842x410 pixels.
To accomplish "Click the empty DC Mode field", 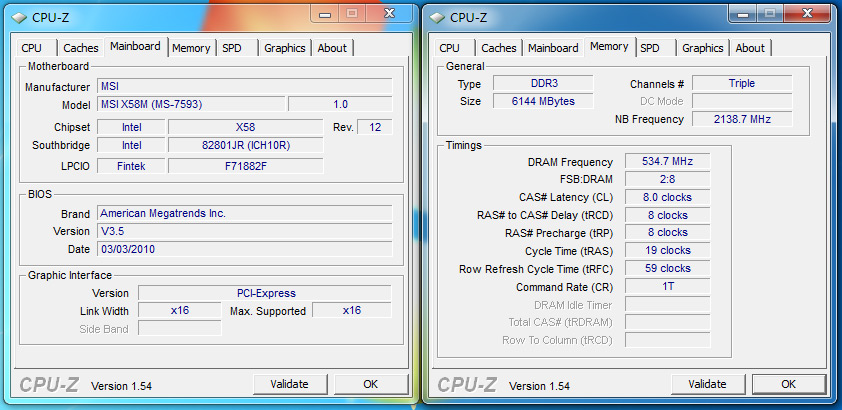I will tap(742, 101).
